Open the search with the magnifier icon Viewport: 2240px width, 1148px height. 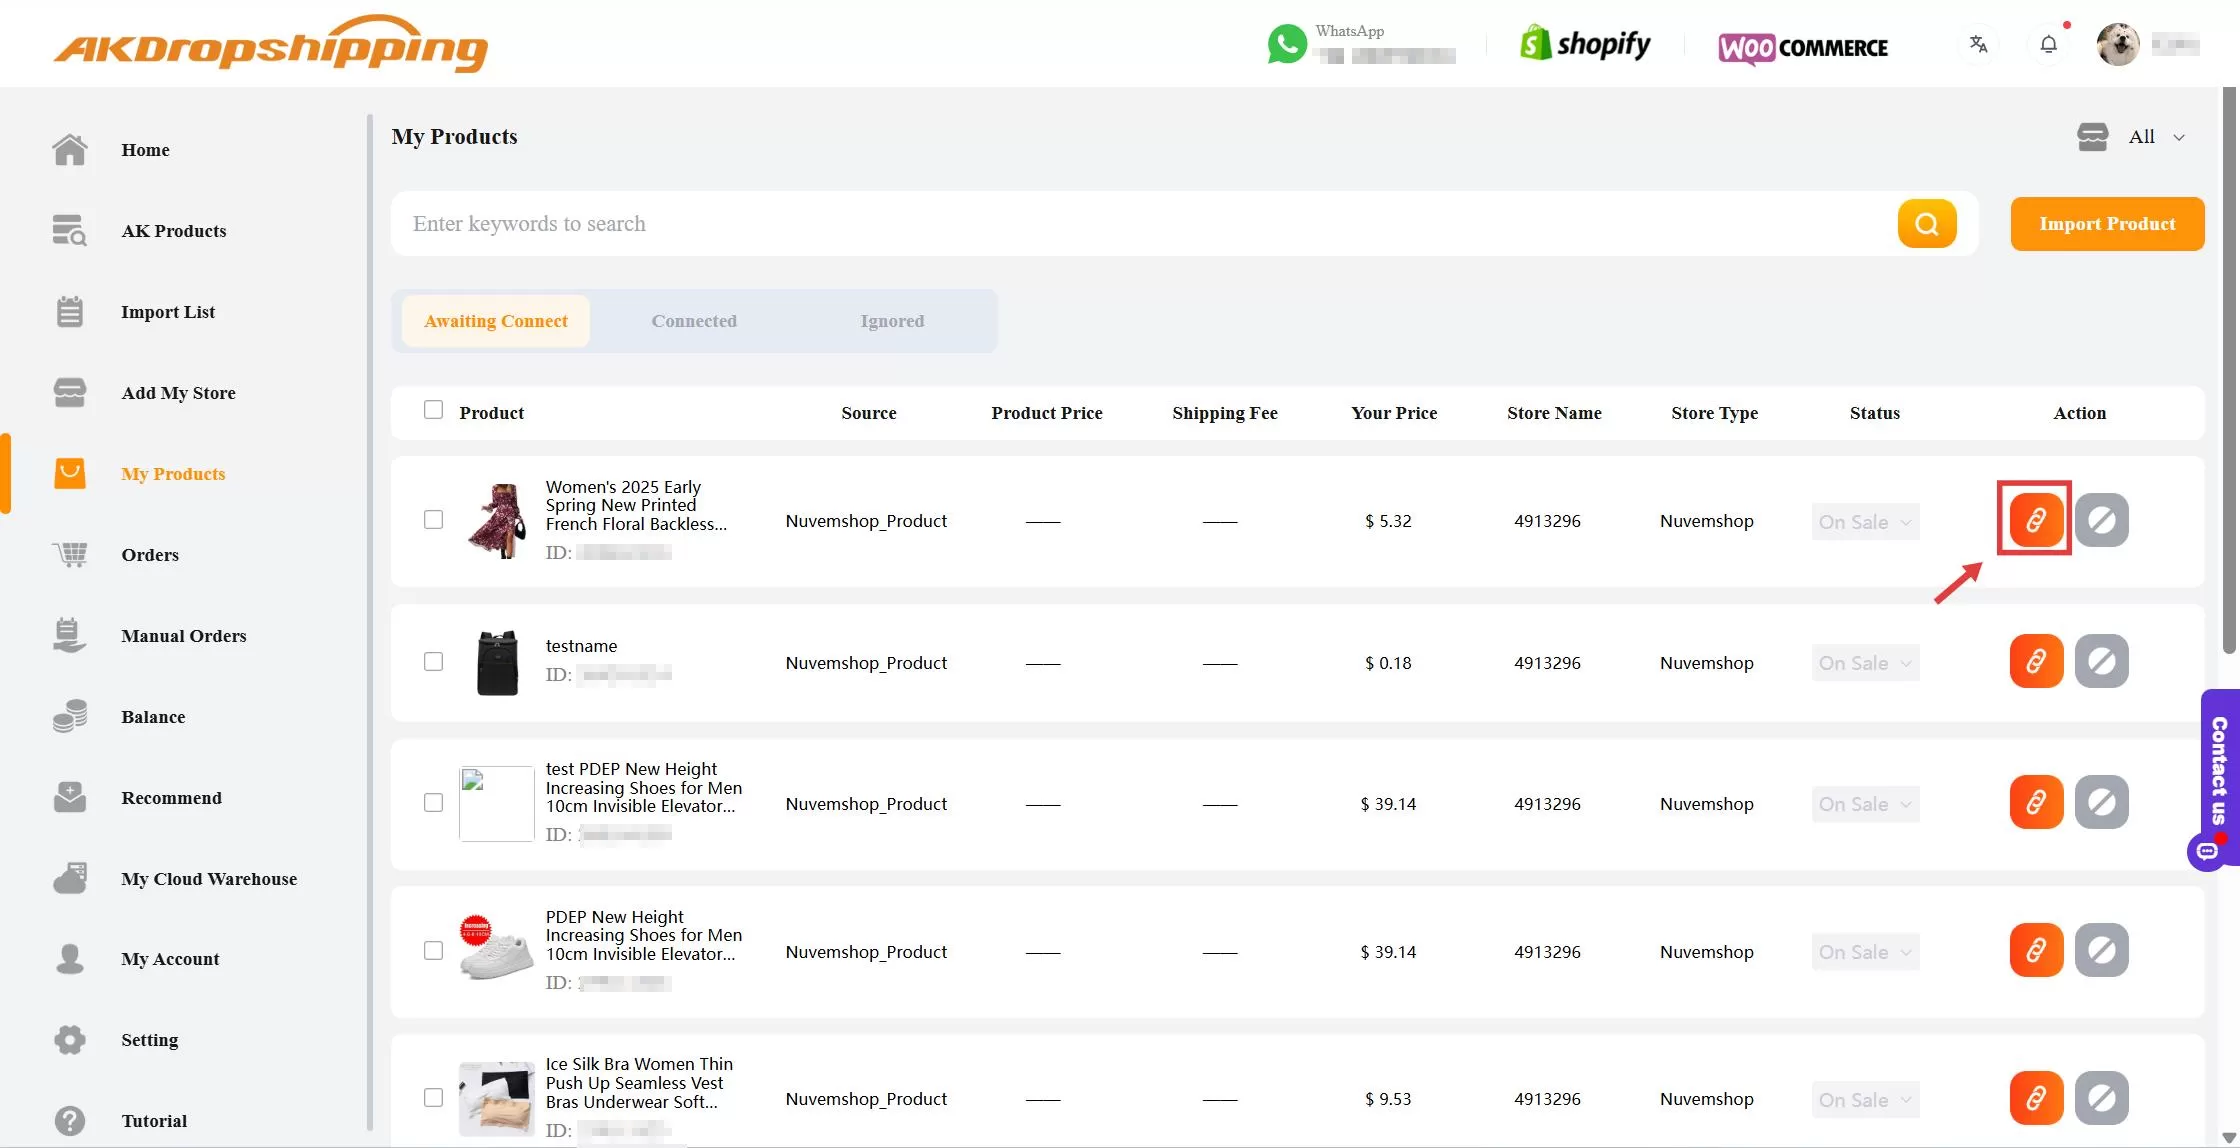1926,223
